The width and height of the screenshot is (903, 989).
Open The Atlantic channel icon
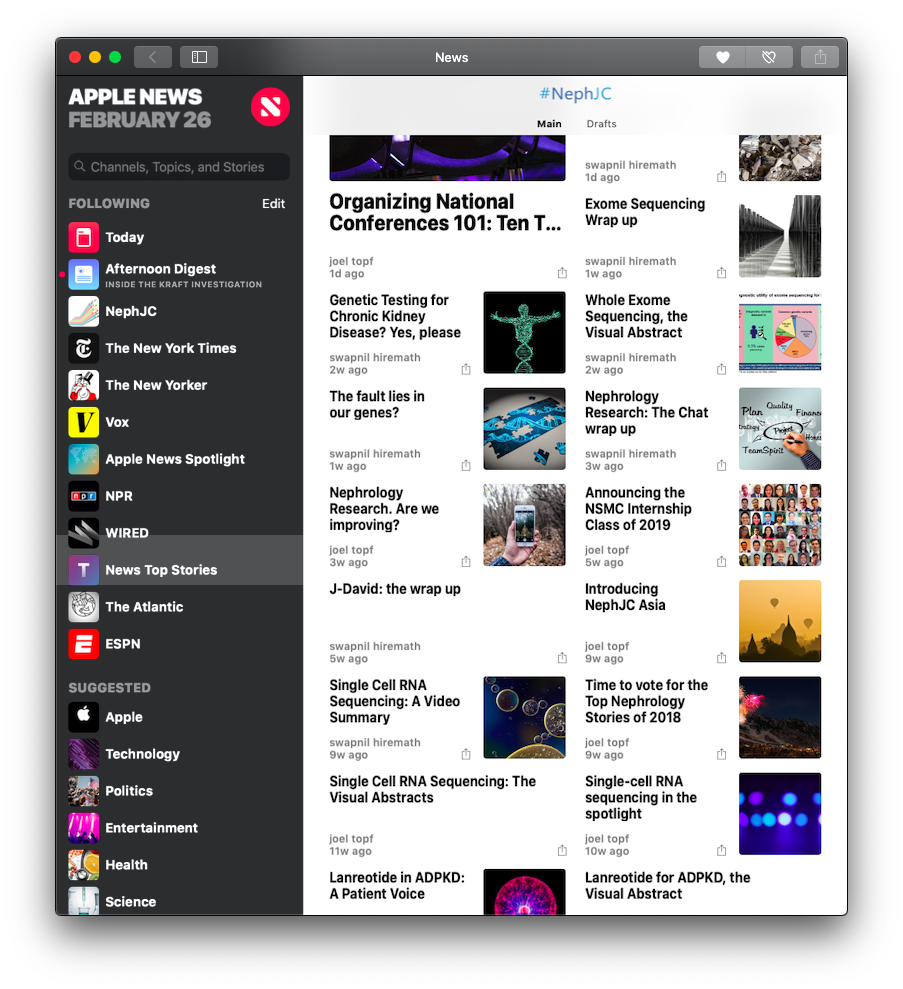point(84,607)
